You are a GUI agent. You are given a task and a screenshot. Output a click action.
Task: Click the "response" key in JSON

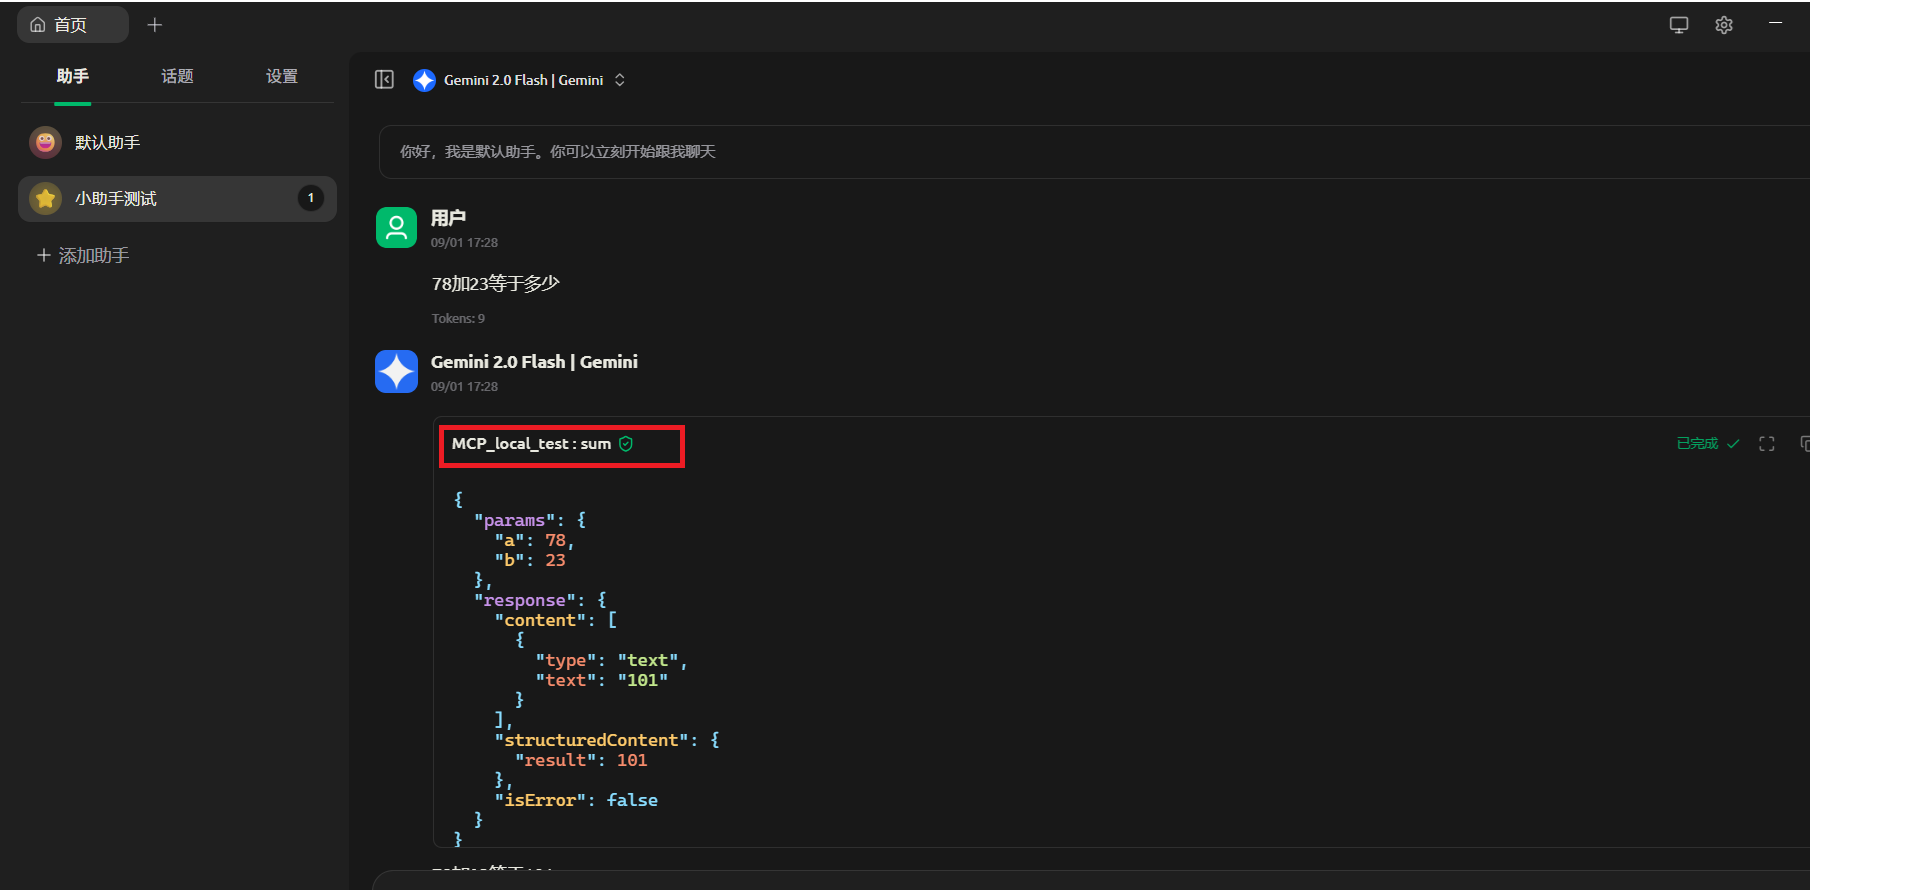point(524,600)
